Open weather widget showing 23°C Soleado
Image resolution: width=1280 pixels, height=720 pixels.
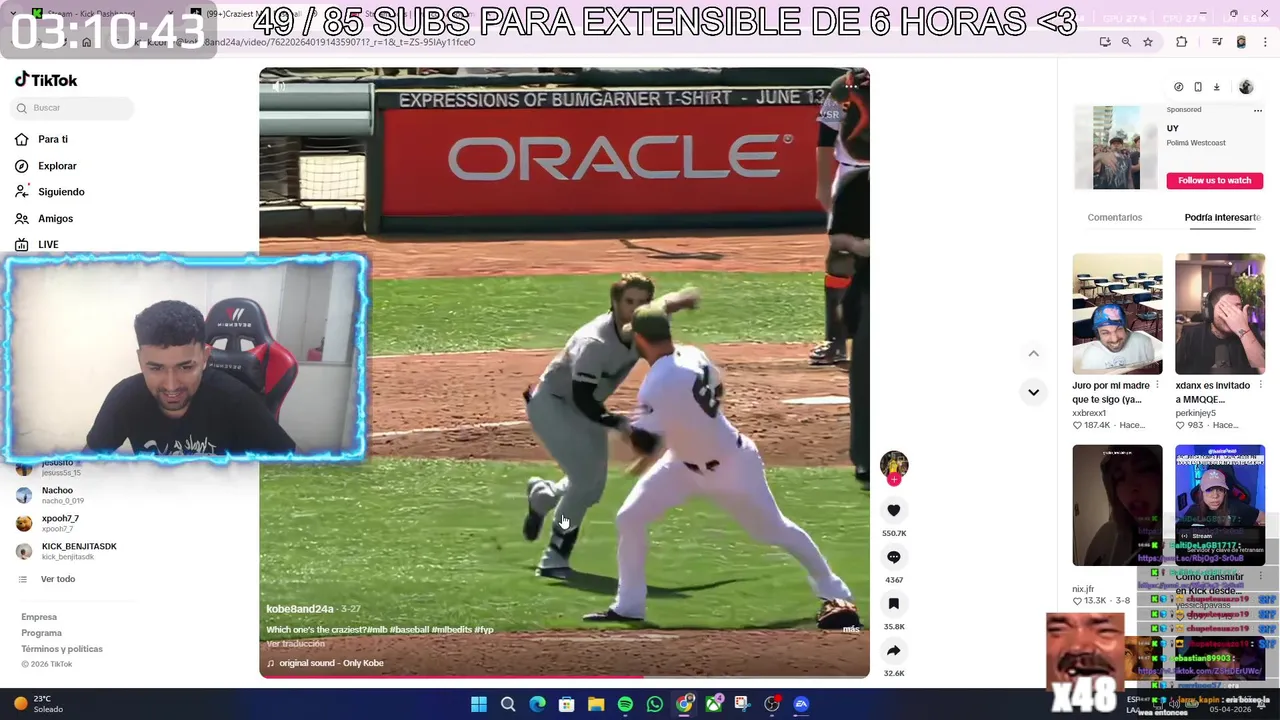[x=40, y=704]
